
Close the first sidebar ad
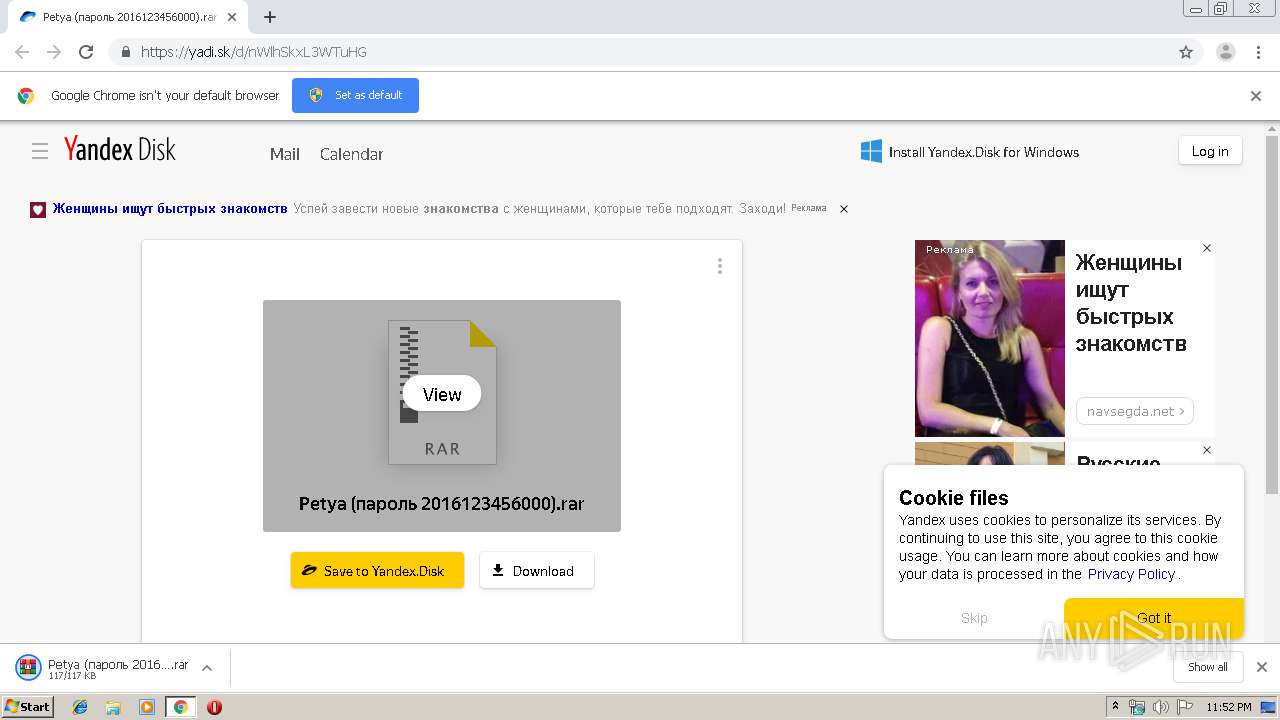point(1207,248)
